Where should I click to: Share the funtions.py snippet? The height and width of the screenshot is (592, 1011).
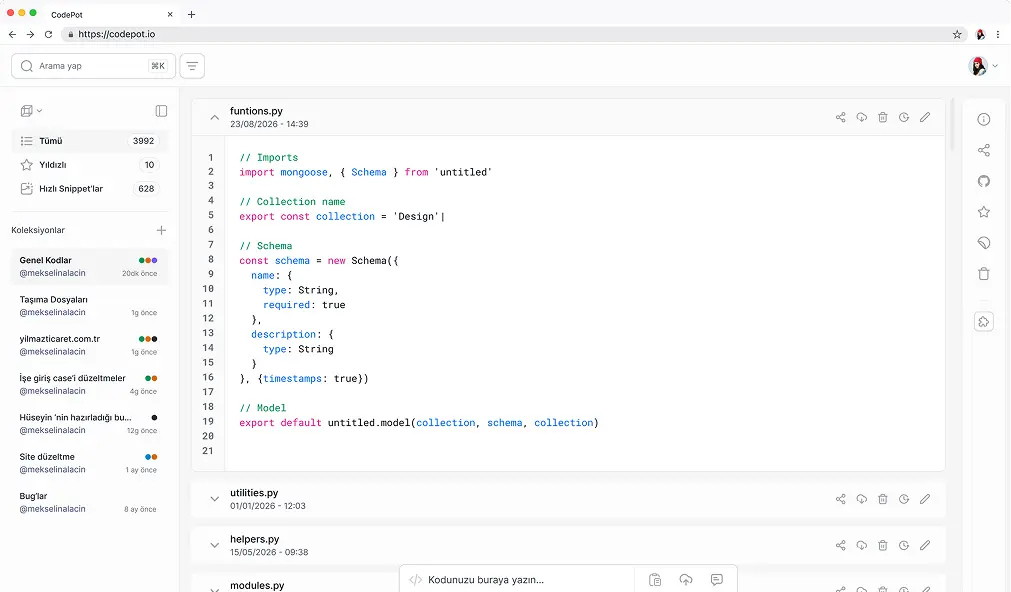click(x=840, y=117)
